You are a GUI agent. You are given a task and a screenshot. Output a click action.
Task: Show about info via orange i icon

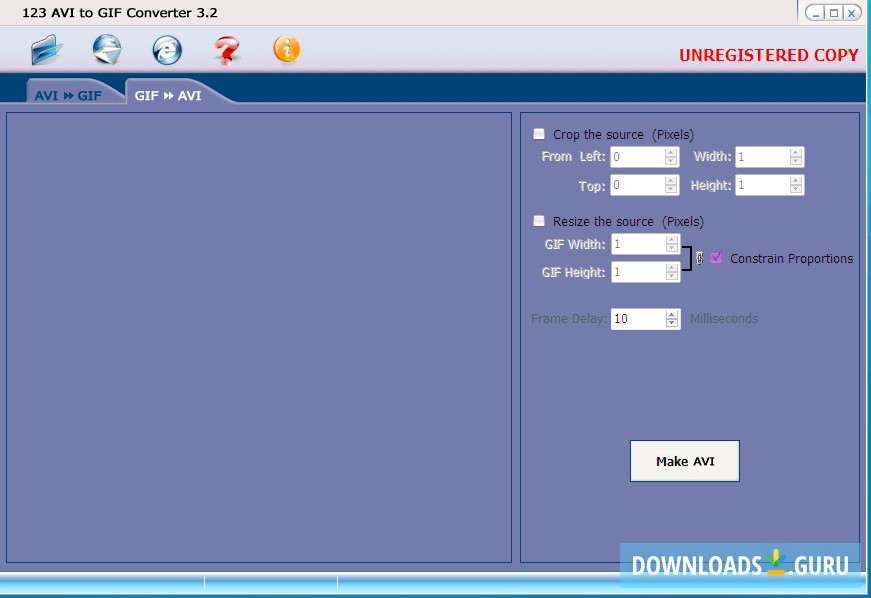[287, 49]
